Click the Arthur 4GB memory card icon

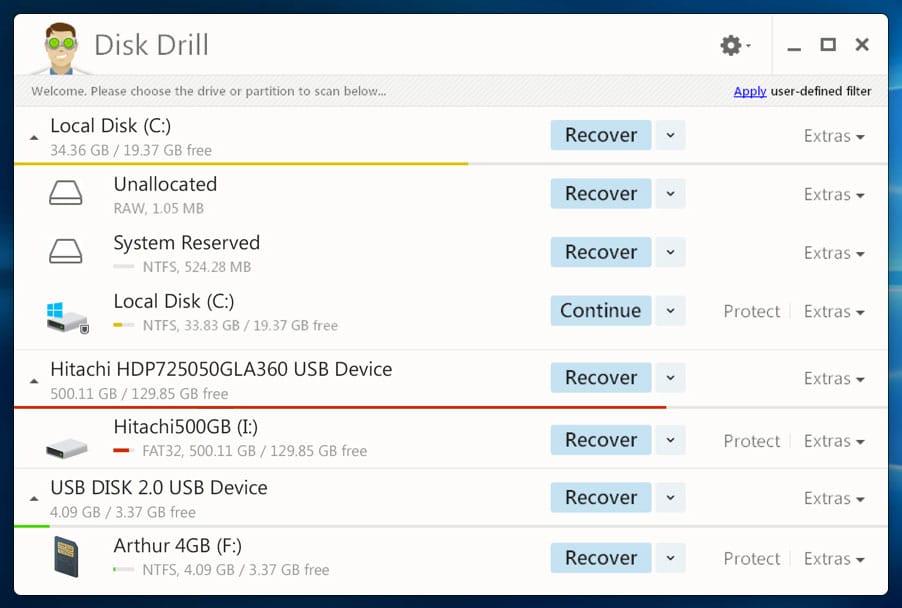(x=66, y=557)
